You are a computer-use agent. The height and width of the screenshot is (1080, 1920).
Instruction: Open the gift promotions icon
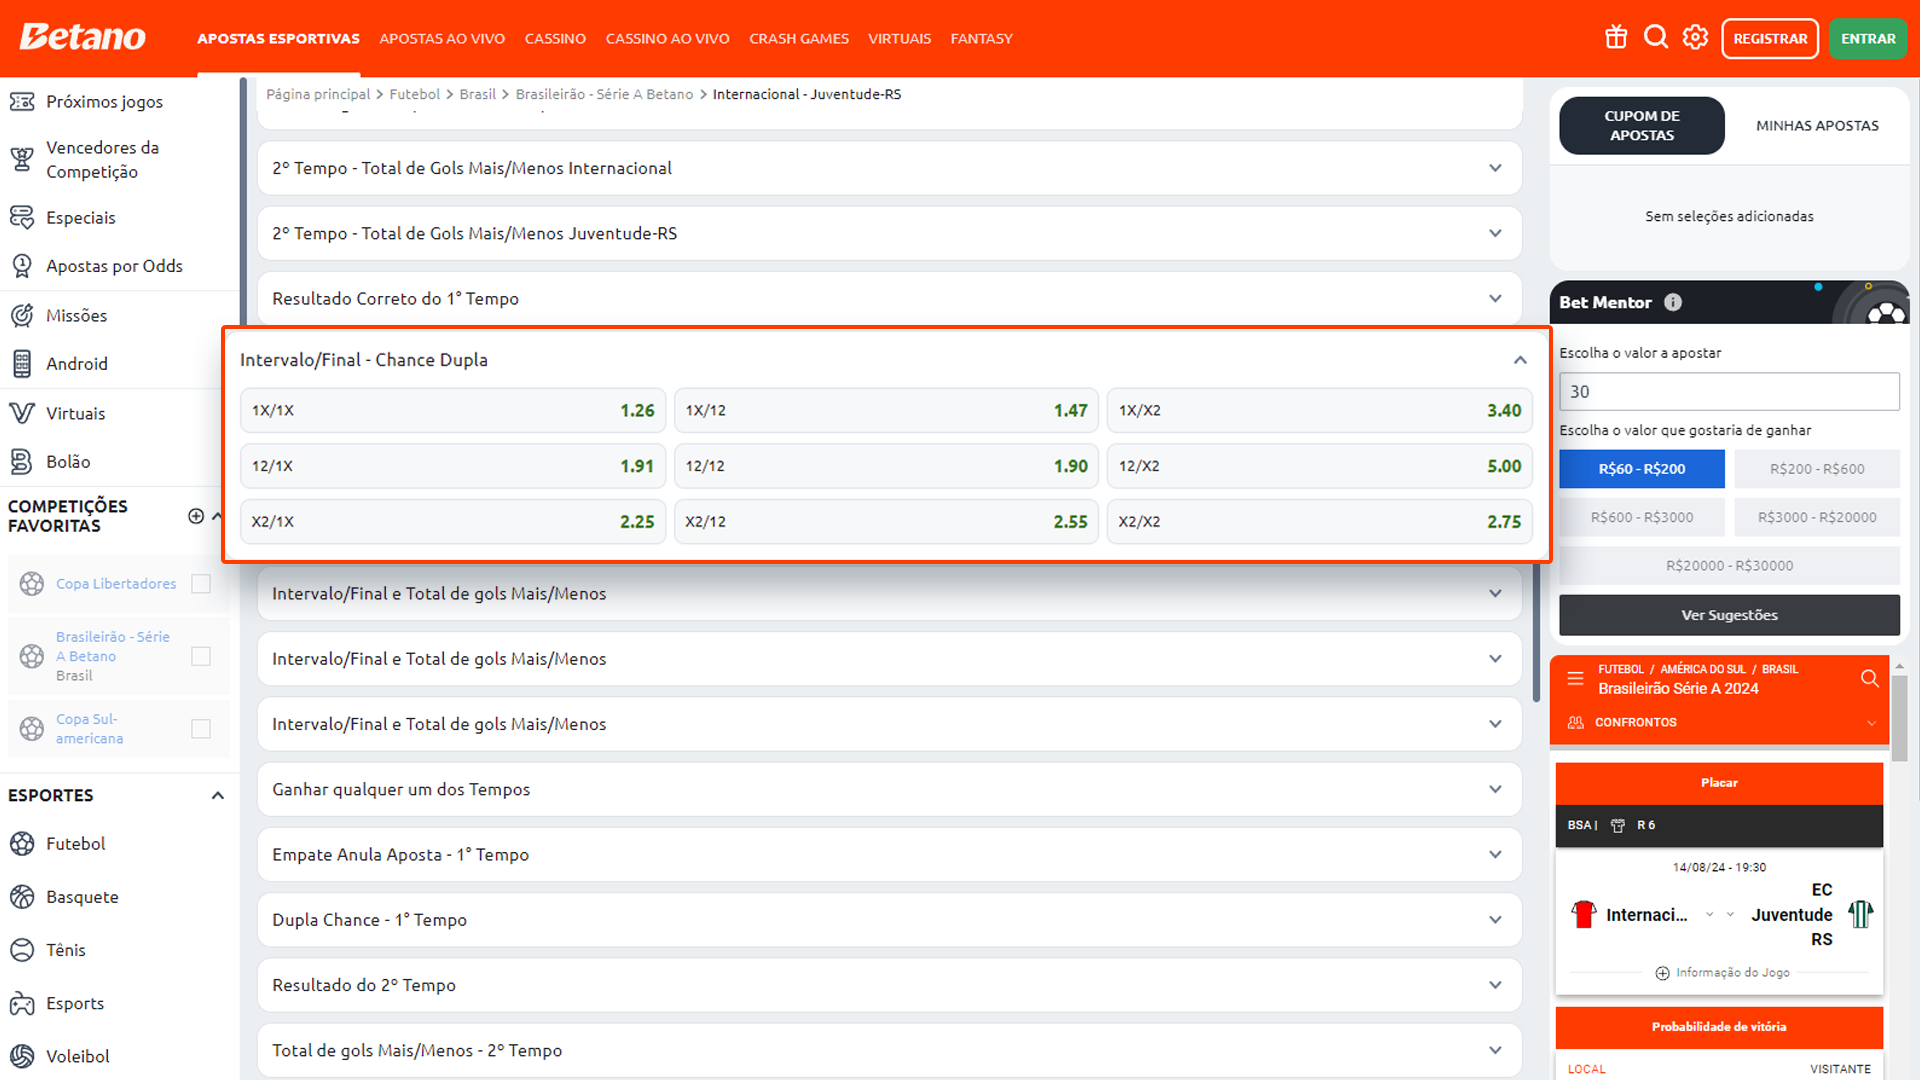pyautogui.click(x=1616, y=38)
